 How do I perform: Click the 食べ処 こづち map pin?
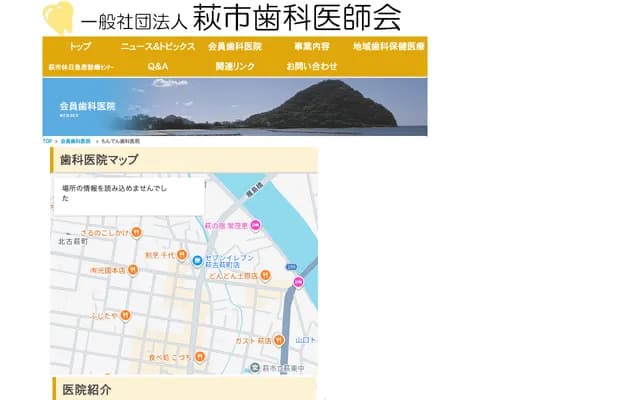click(x=200, y=356)
